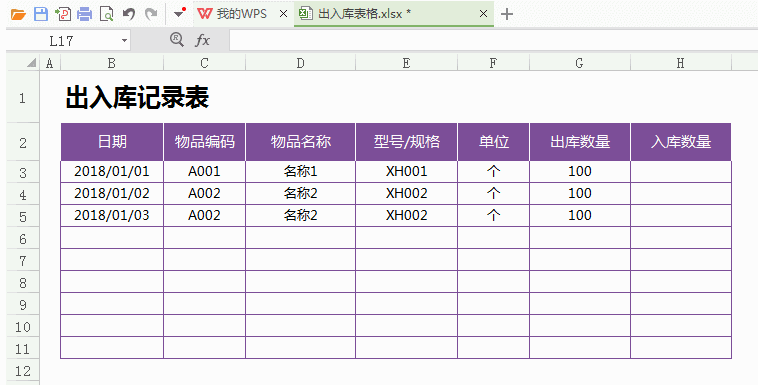Select the 名称2 cell in row 5
This screenshot has height=385, width=758.
(301, 215)
